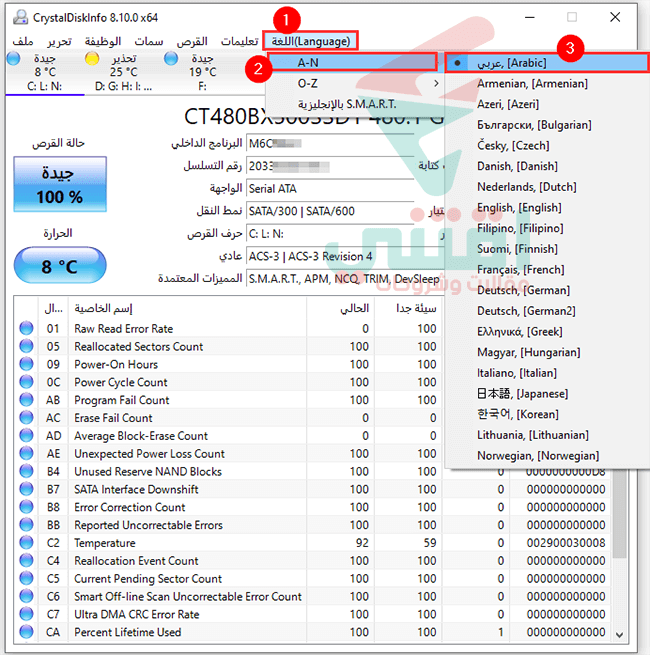Open the سمات (Theme) menu
650x655 pixels.
(149, 41)
